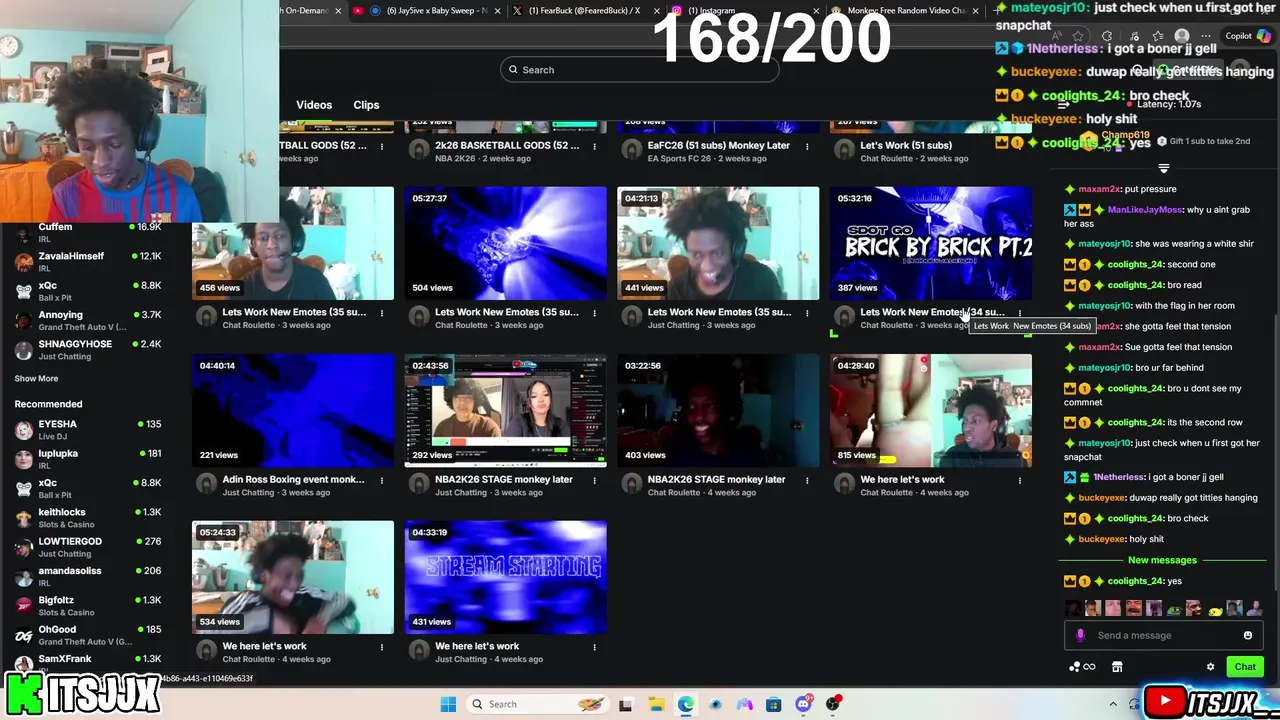Jump to New messages in chat
The height and width of the screenshot is (720, 1280).
point(1162,561)
